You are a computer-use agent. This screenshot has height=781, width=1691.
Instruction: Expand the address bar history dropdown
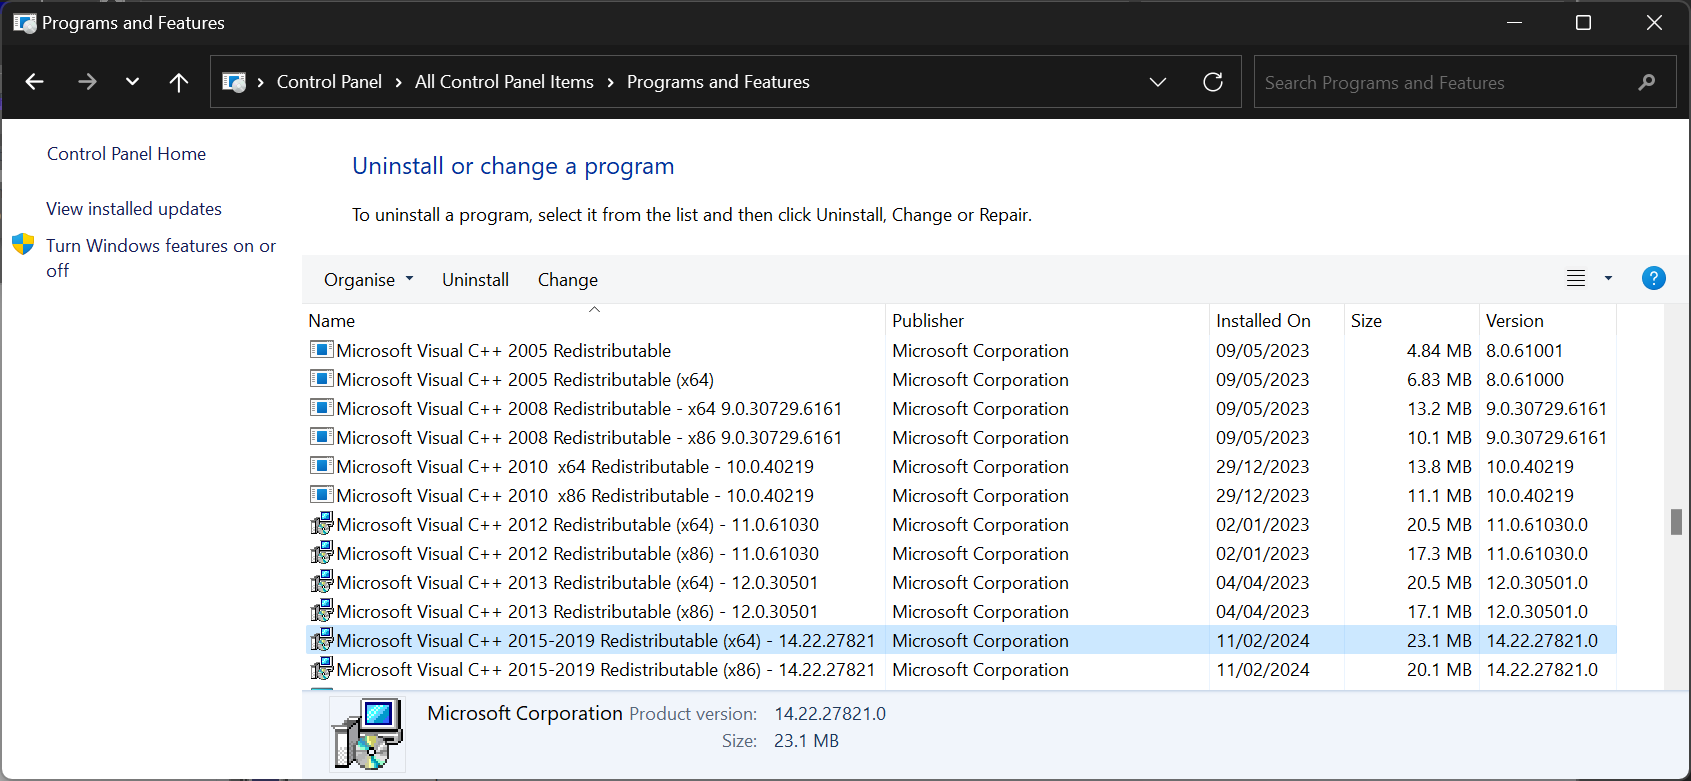(x=1157, y=82)
